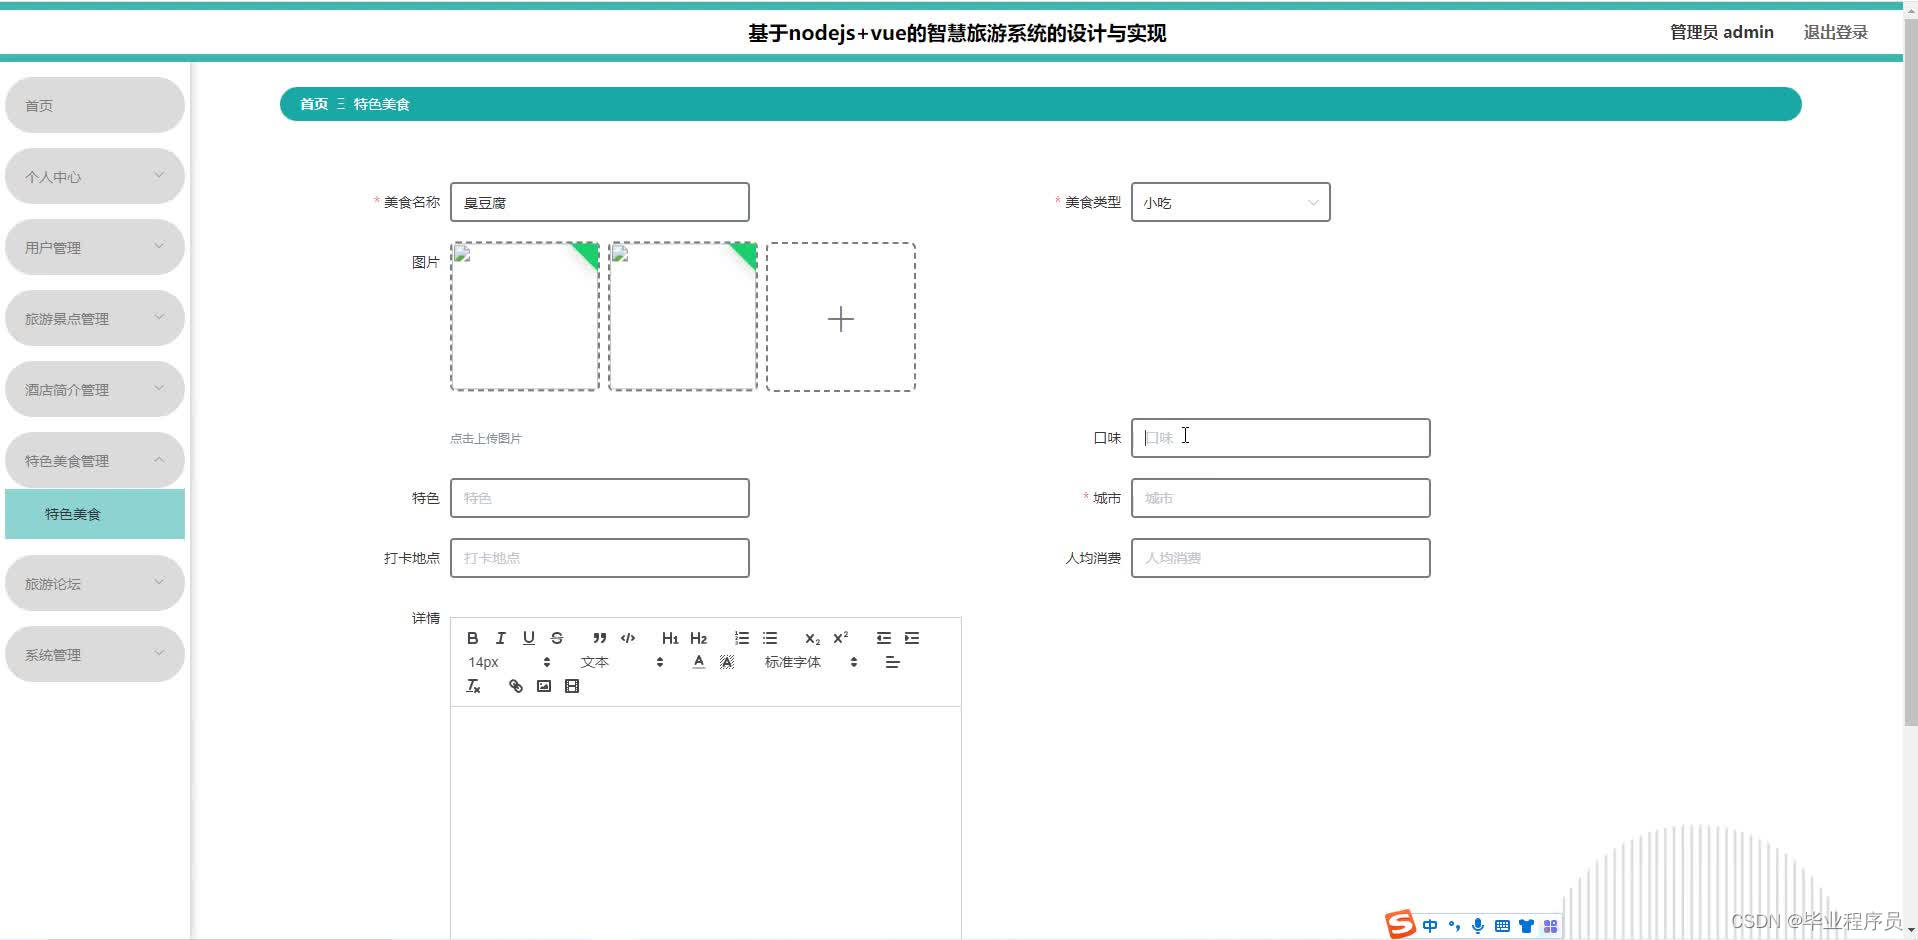
Task: Focus the 城市 input field
Action: point(1280,498)
